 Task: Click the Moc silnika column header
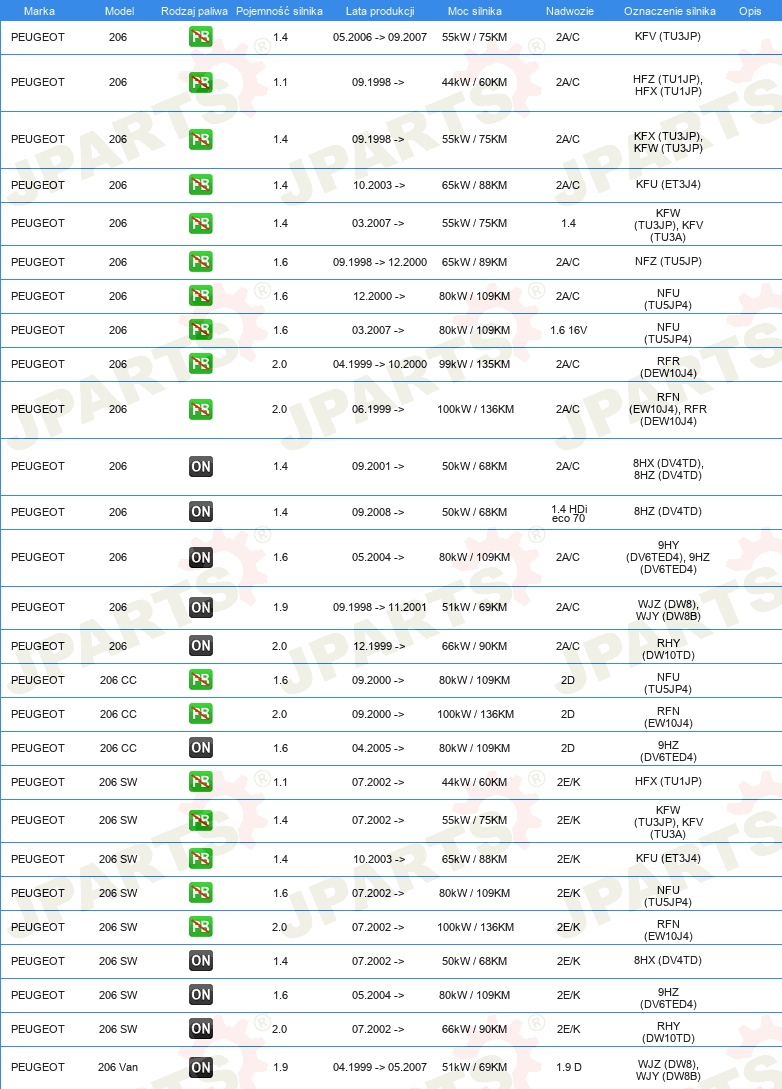point(475,11)
